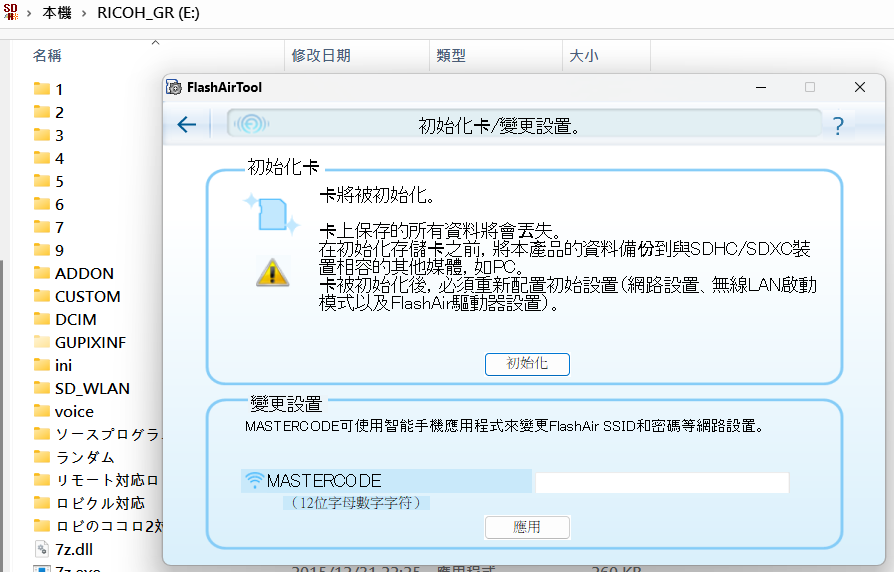The width and height of the screenshot is (894, 572).
Task: Expand chevron before RICOH_GR breadcrumb
Action: pos(84,13)
